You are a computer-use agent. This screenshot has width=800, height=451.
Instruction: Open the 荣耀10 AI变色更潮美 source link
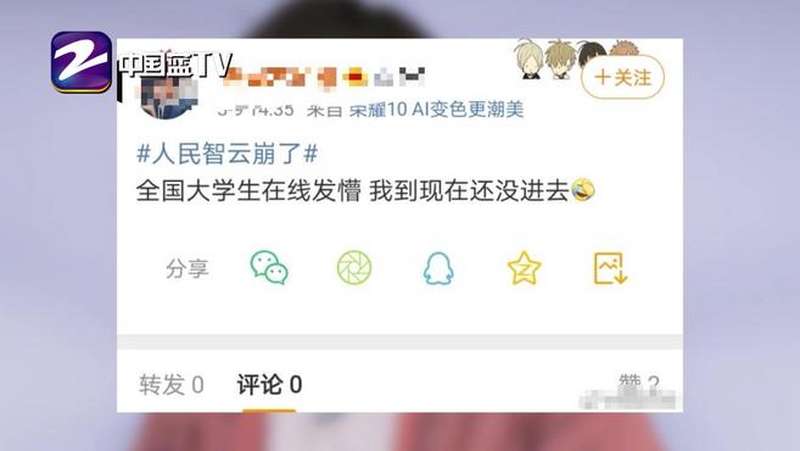click(437, 109)
